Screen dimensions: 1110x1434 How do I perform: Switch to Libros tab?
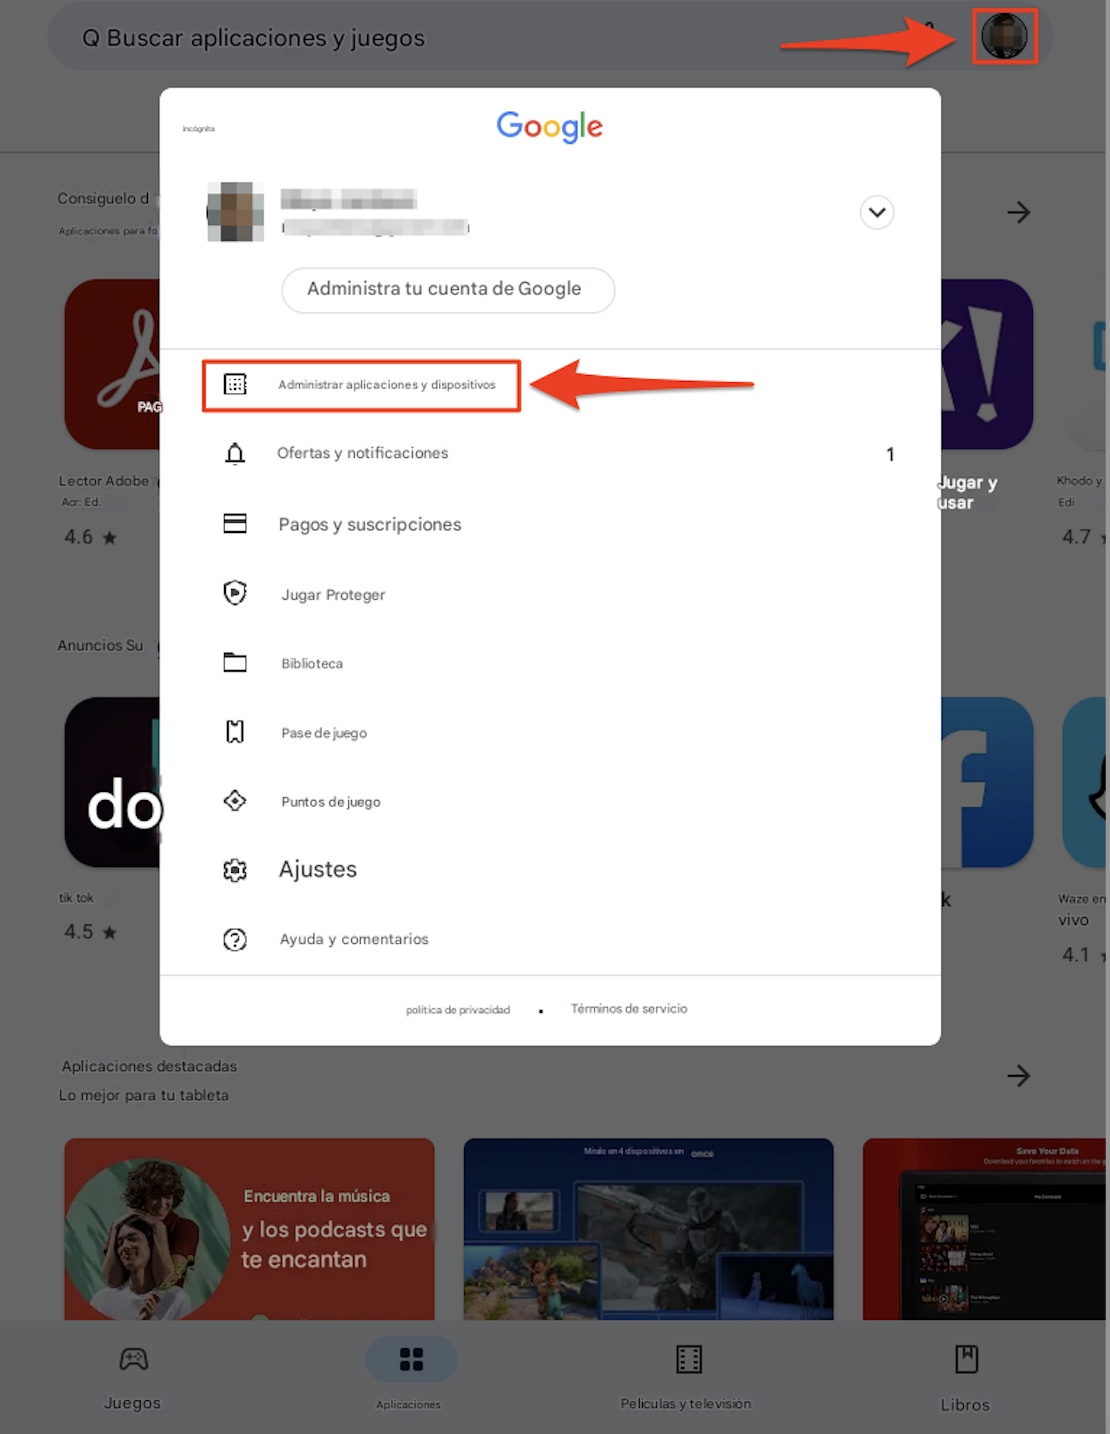coord(965,1378)
